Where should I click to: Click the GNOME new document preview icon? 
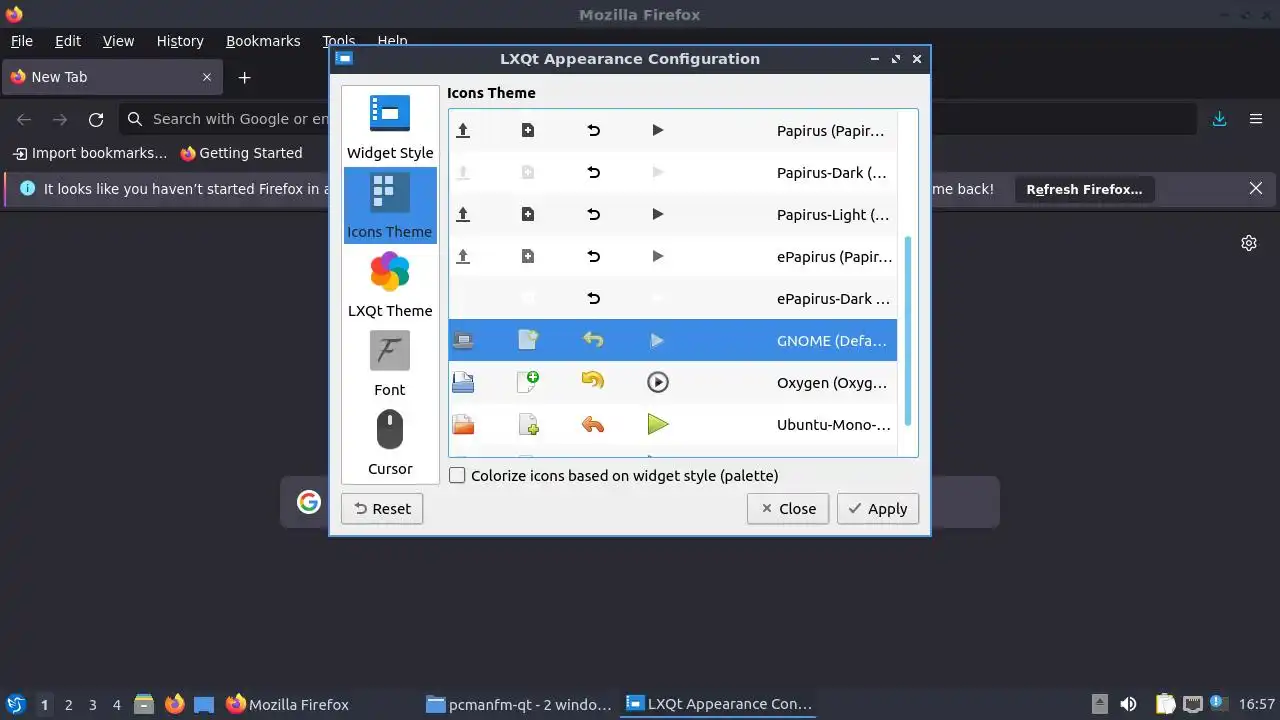point(528,340)
